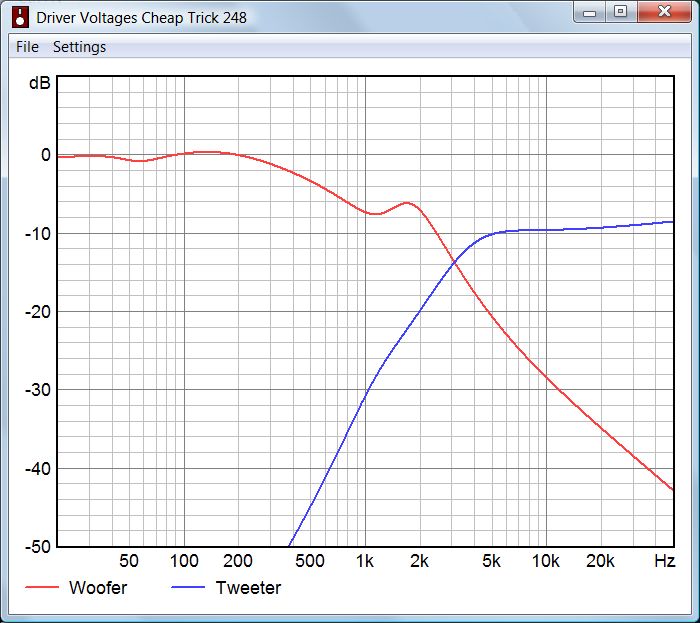Image resolution: width=700 pixels, height=623 pixels.
Task: Click the 500 frequency label
Action: (x=310, y=561)
